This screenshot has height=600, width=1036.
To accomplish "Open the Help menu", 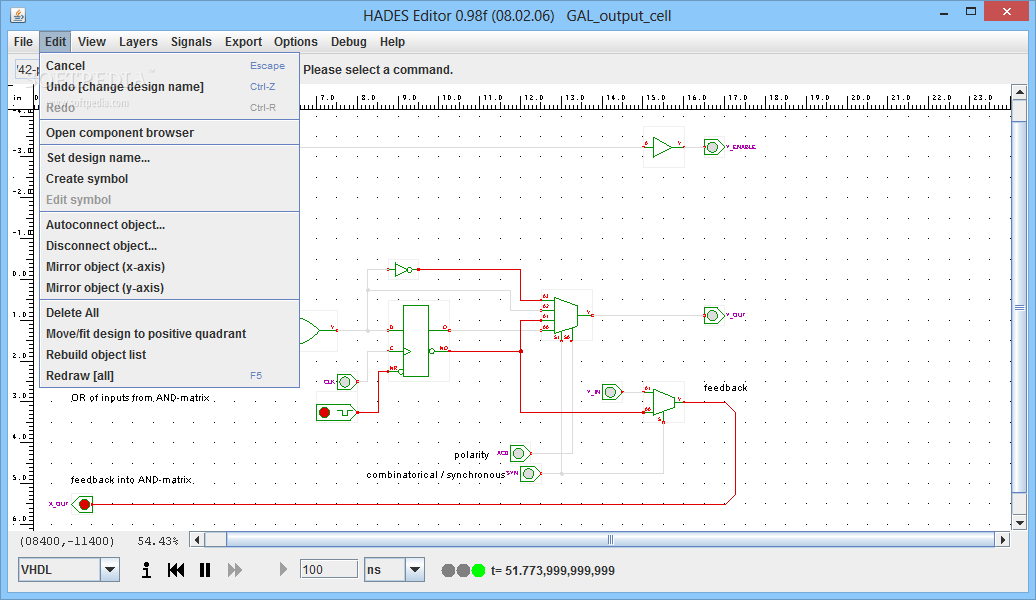I will point(392,42).
